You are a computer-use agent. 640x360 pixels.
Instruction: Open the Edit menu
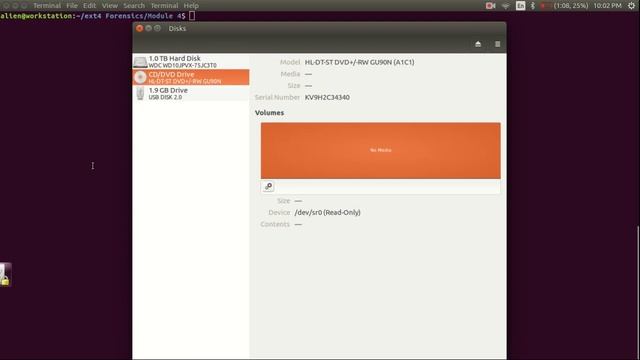(89, 6)
